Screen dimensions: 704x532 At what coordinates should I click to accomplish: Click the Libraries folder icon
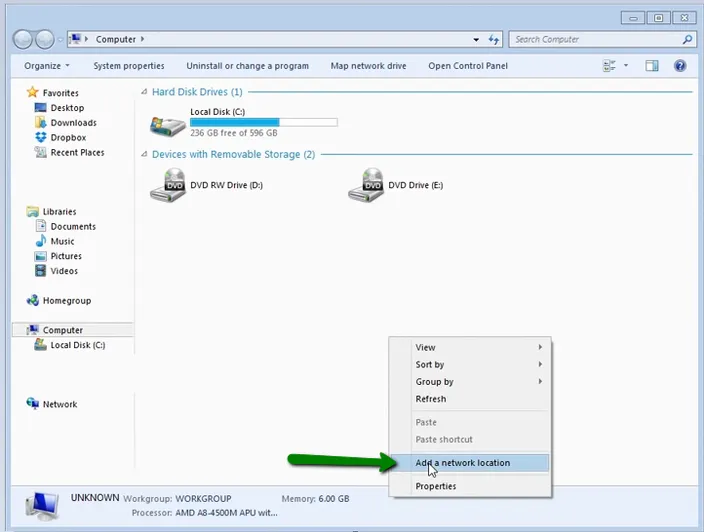tap(32, 211)
